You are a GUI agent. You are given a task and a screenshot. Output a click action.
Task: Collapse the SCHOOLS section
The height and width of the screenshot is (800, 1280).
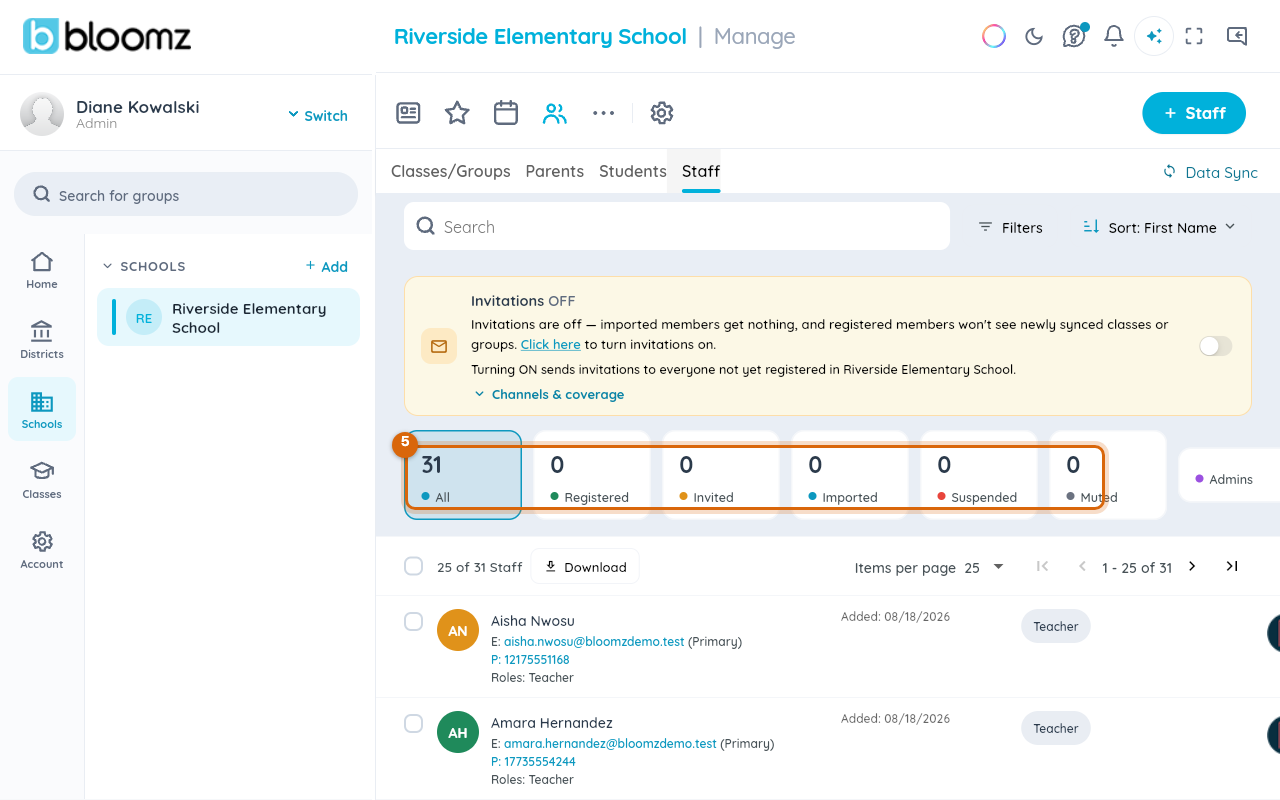click(109, 266)
